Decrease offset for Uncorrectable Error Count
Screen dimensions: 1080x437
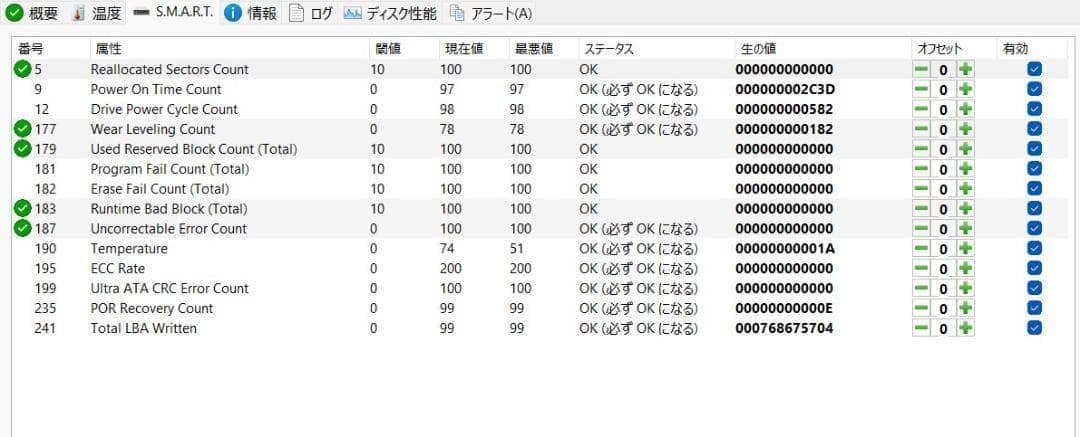pos(921,228)
